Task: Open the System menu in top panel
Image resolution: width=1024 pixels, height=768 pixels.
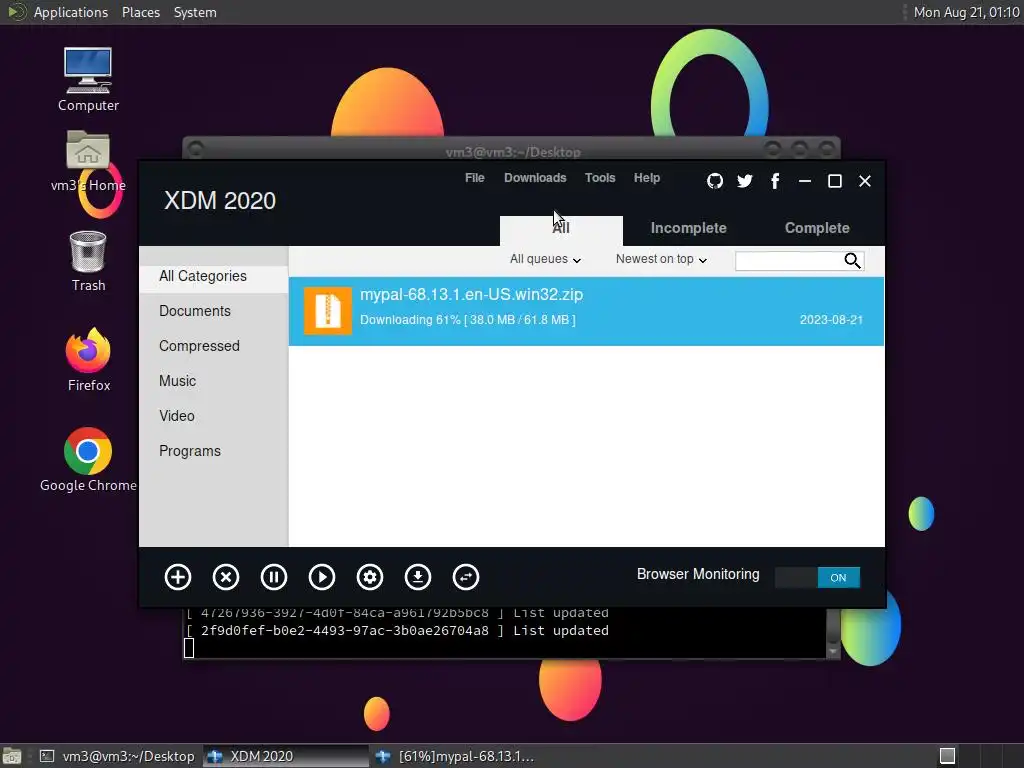Action: coord(195,12)
